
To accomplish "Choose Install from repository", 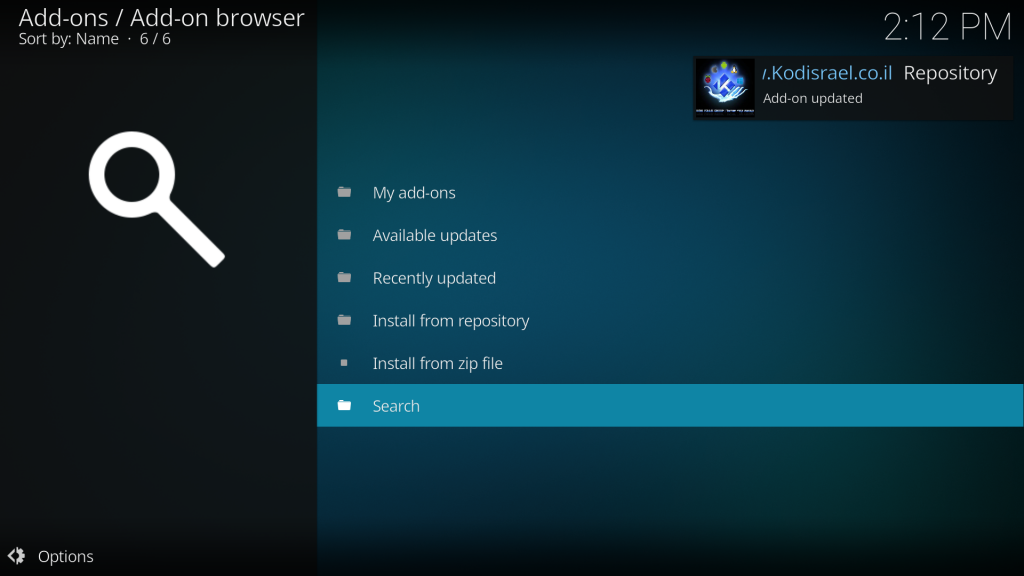I will [451, 320].
